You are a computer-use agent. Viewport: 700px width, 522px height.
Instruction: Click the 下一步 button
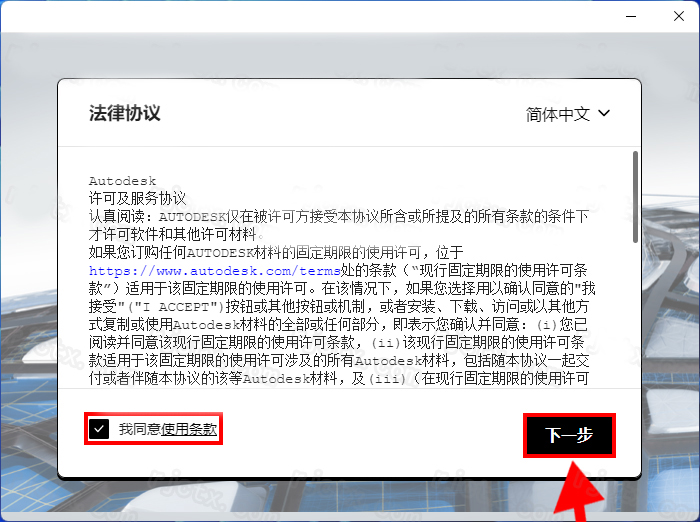tap(569, 435)
